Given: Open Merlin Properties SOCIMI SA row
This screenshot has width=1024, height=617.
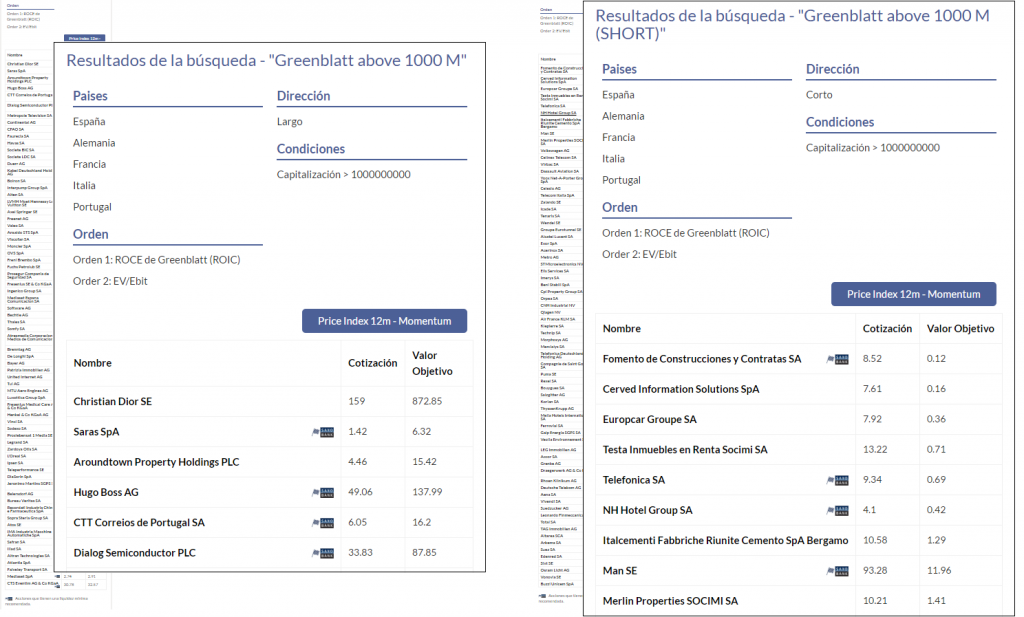Looking at the screenshot, I should point(670,601).
